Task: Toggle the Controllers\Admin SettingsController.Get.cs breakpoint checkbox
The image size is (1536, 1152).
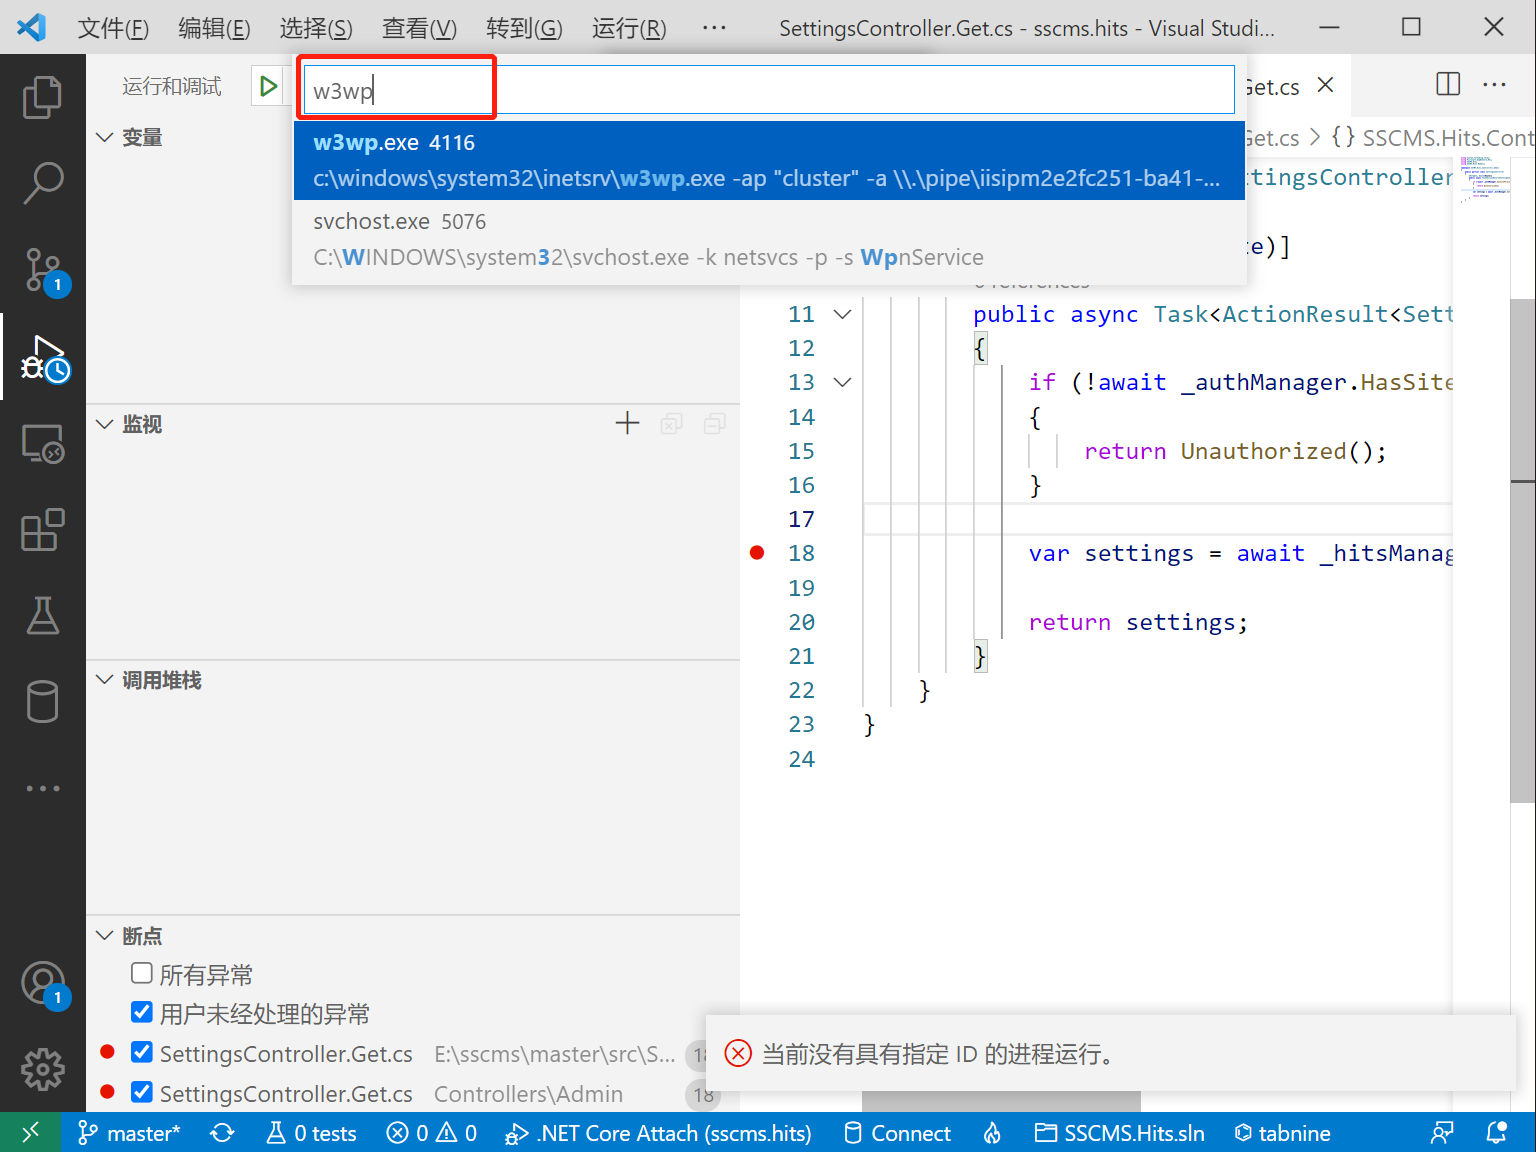Action: point(142,1092)
